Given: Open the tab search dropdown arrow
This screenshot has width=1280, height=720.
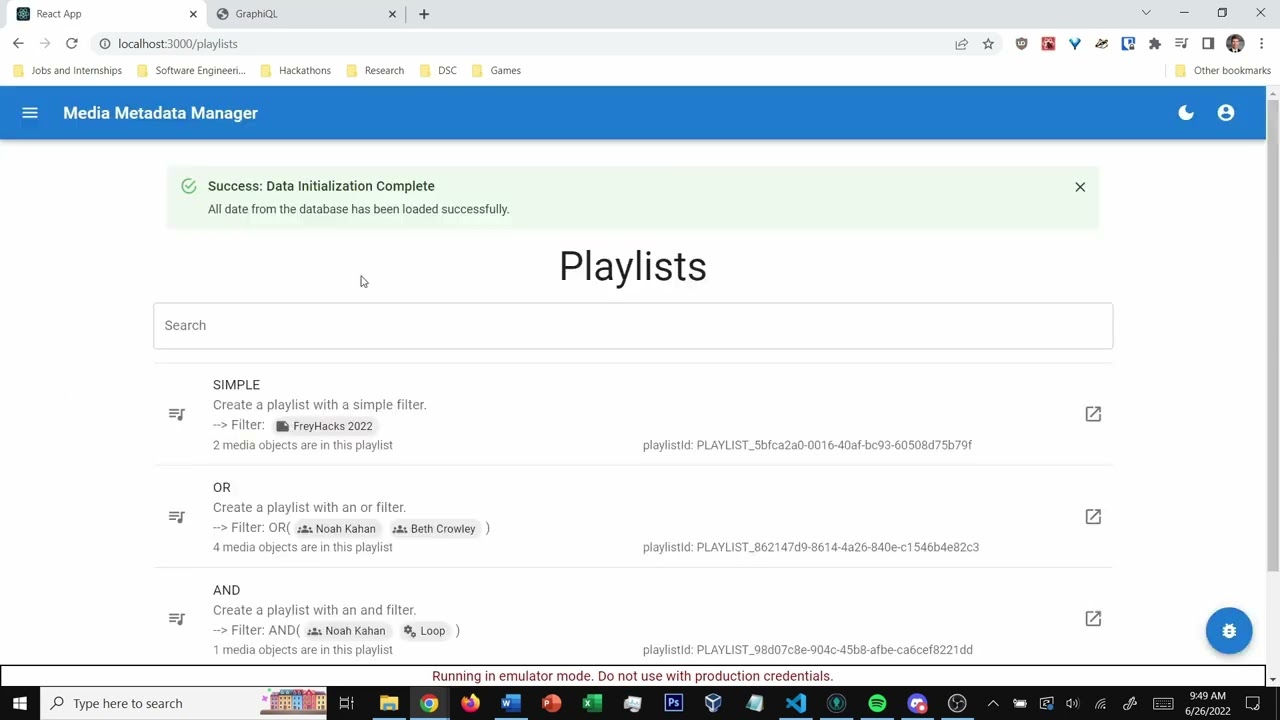Looking at the screenshot, I should 1146,13.
